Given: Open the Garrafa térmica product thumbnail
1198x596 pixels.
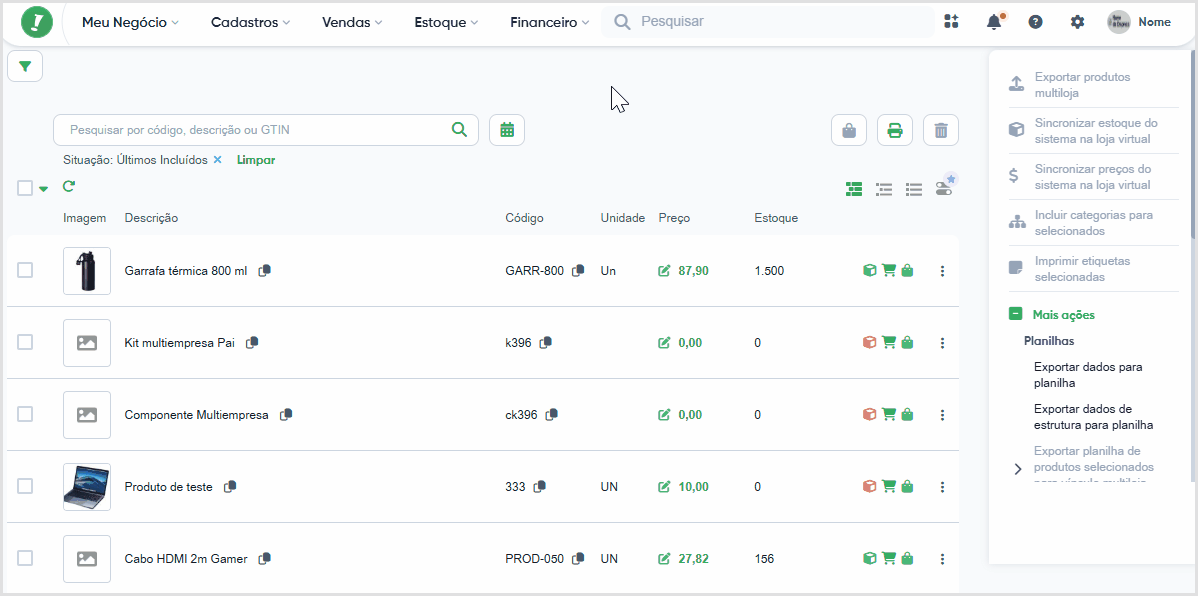Looking at the screenshot, I should (x=86, y=270).
